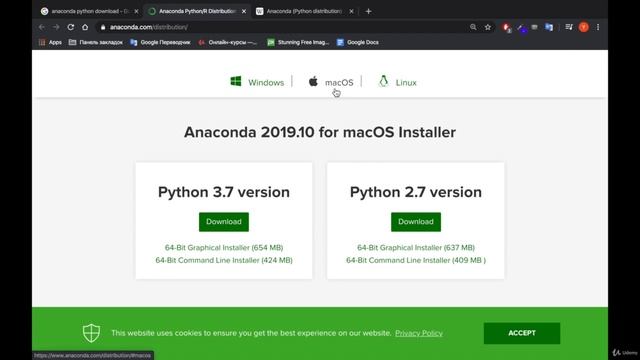This screenshot has width=640, height=360.
Task: Click the Python 2.7 version heading
Action: (416, 192)
